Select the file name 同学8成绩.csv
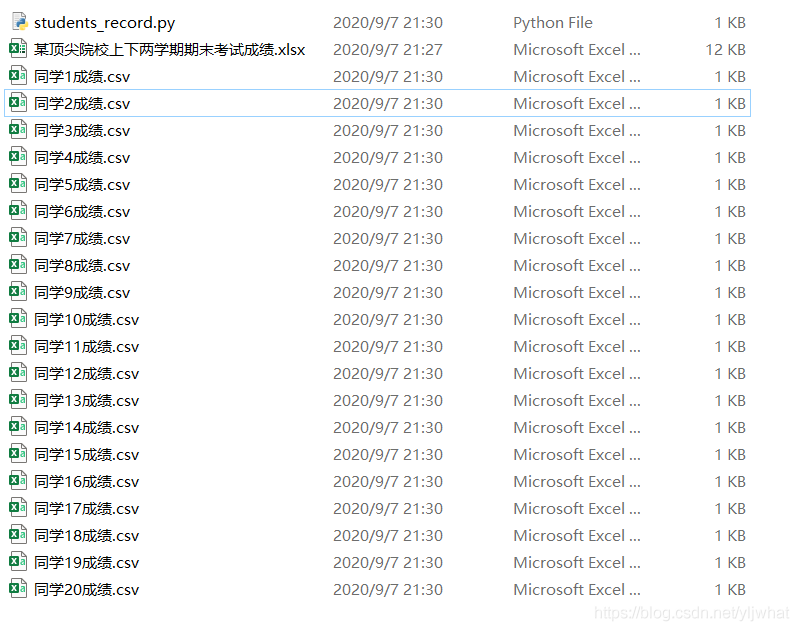799x631 pixels. click(x=82, y=266)
